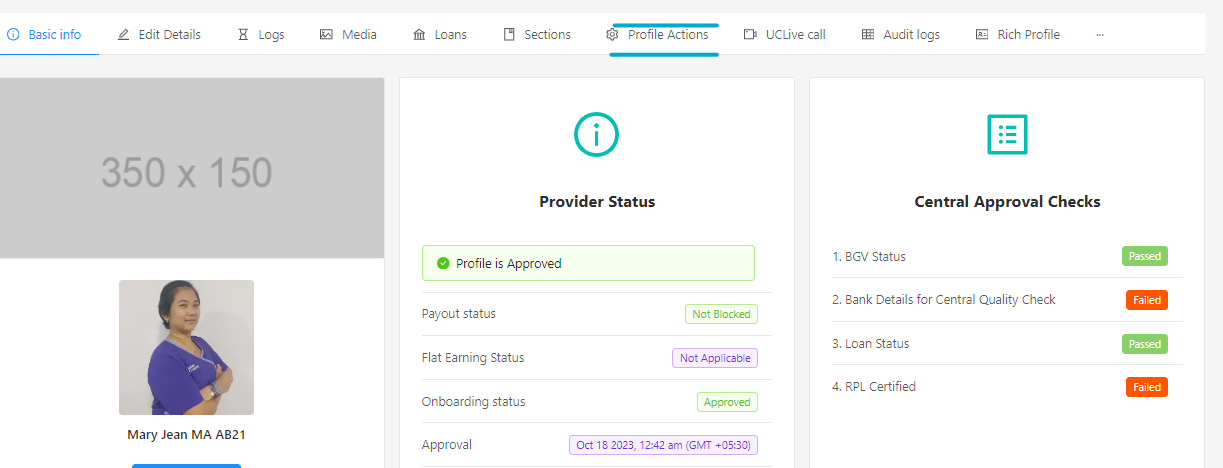The image size is (1223, 468).
Task: Click the Logs hourglass icon
Action: (x=244, y=34)
